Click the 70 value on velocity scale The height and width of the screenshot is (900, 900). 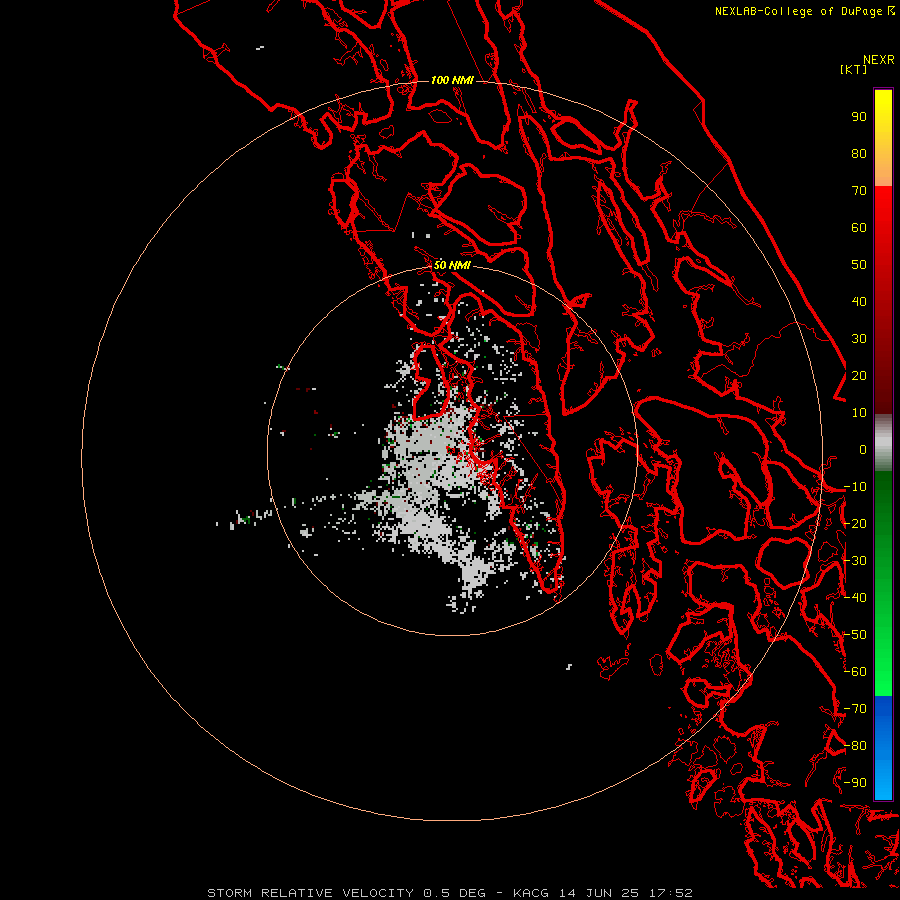click(x=859, y=191)
